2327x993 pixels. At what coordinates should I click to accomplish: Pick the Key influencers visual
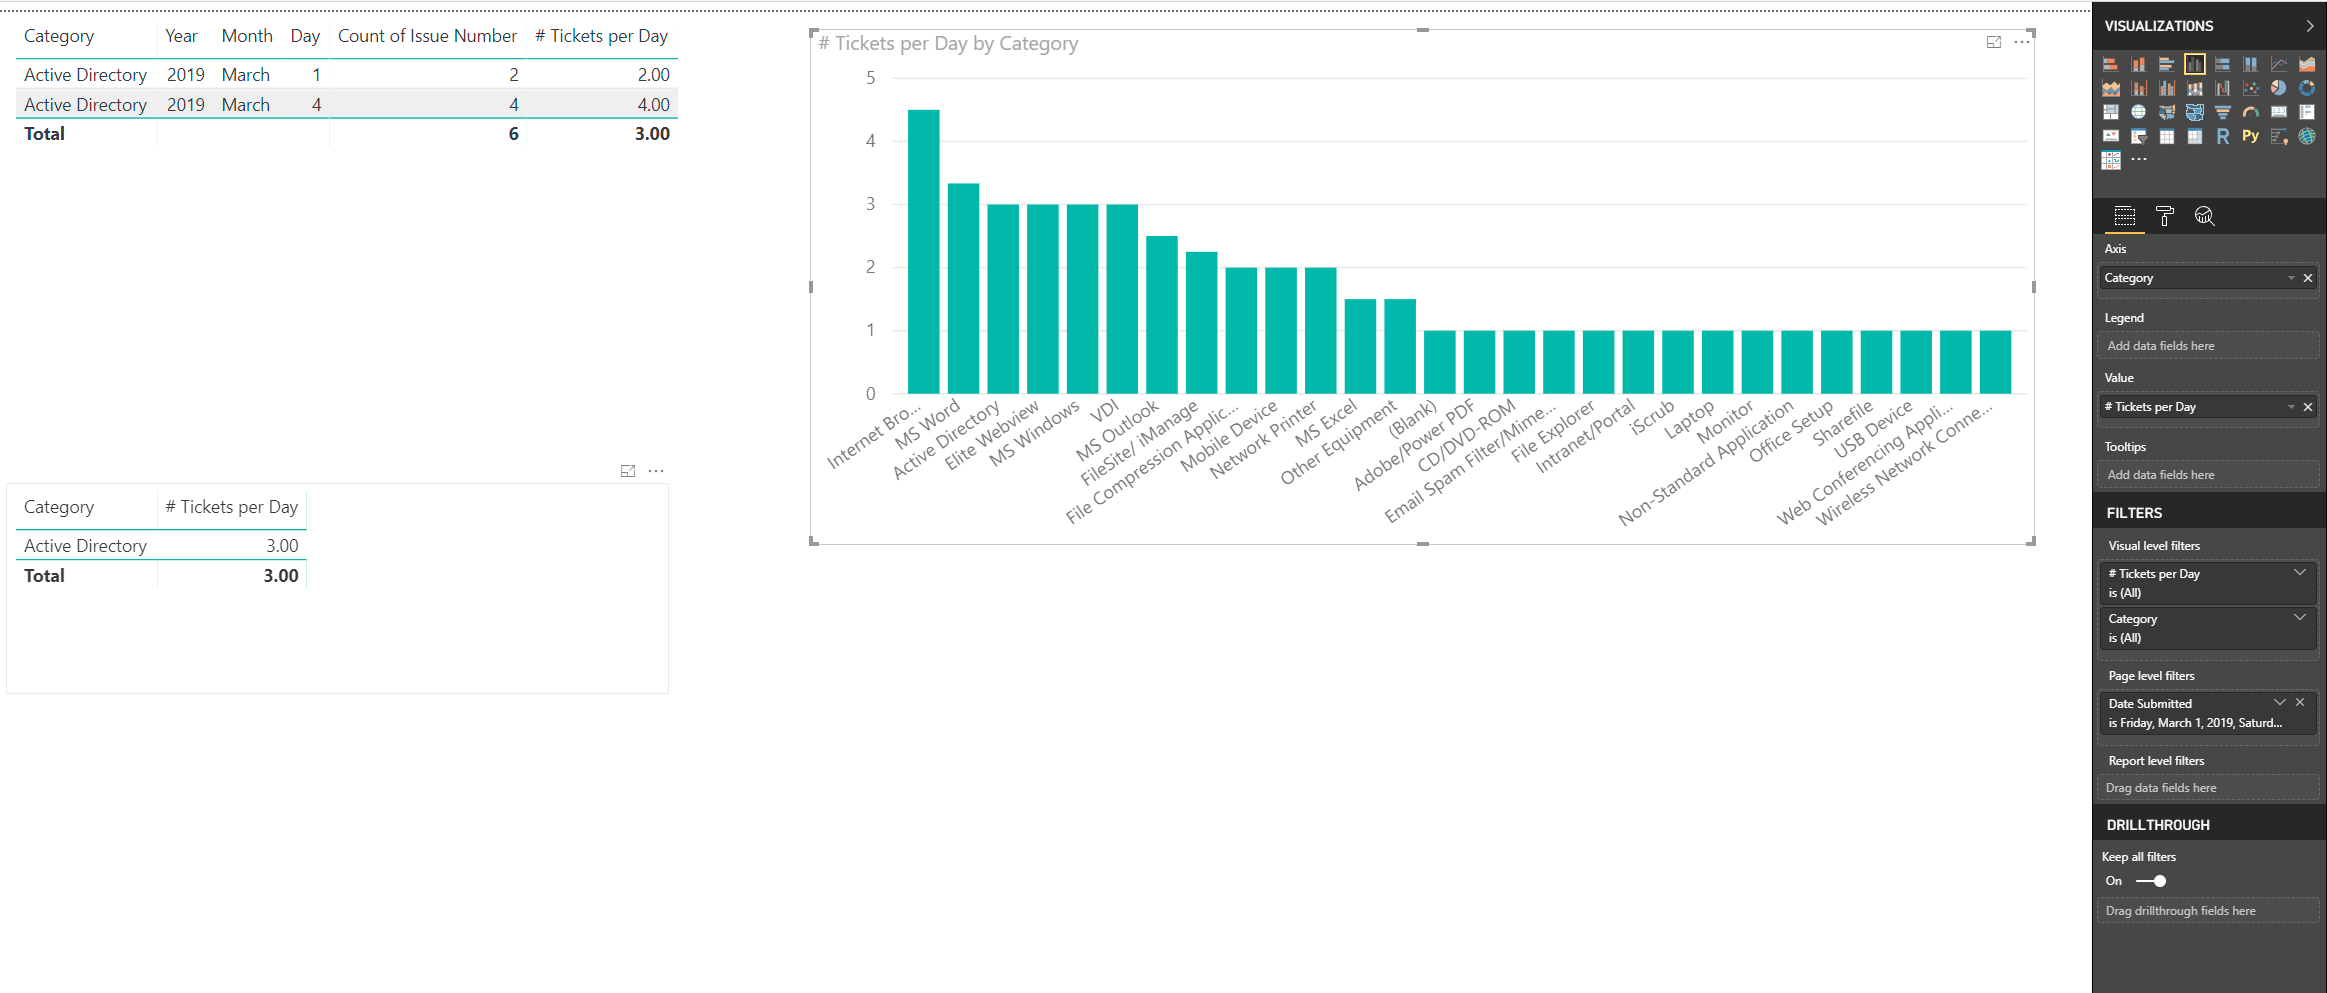pyautogui.click(x=2279, y=136)
